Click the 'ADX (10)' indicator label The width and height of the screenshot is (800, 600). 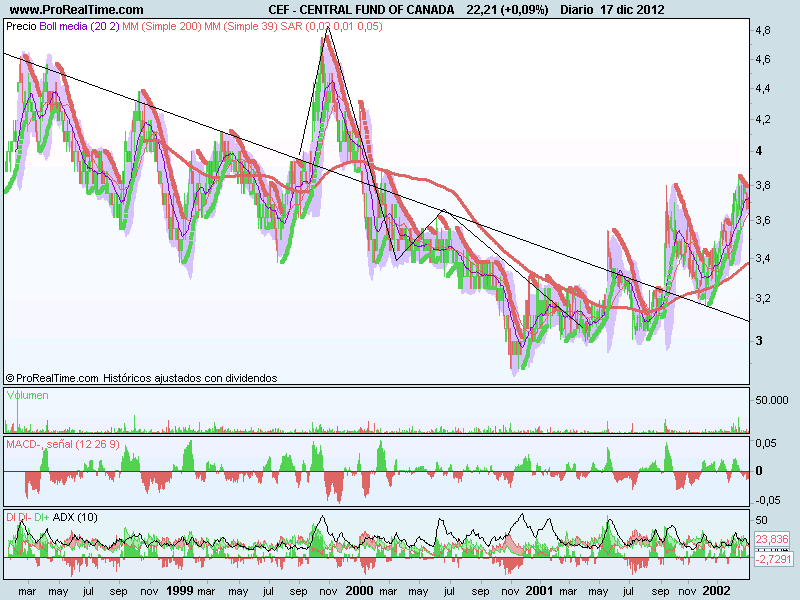75,517
